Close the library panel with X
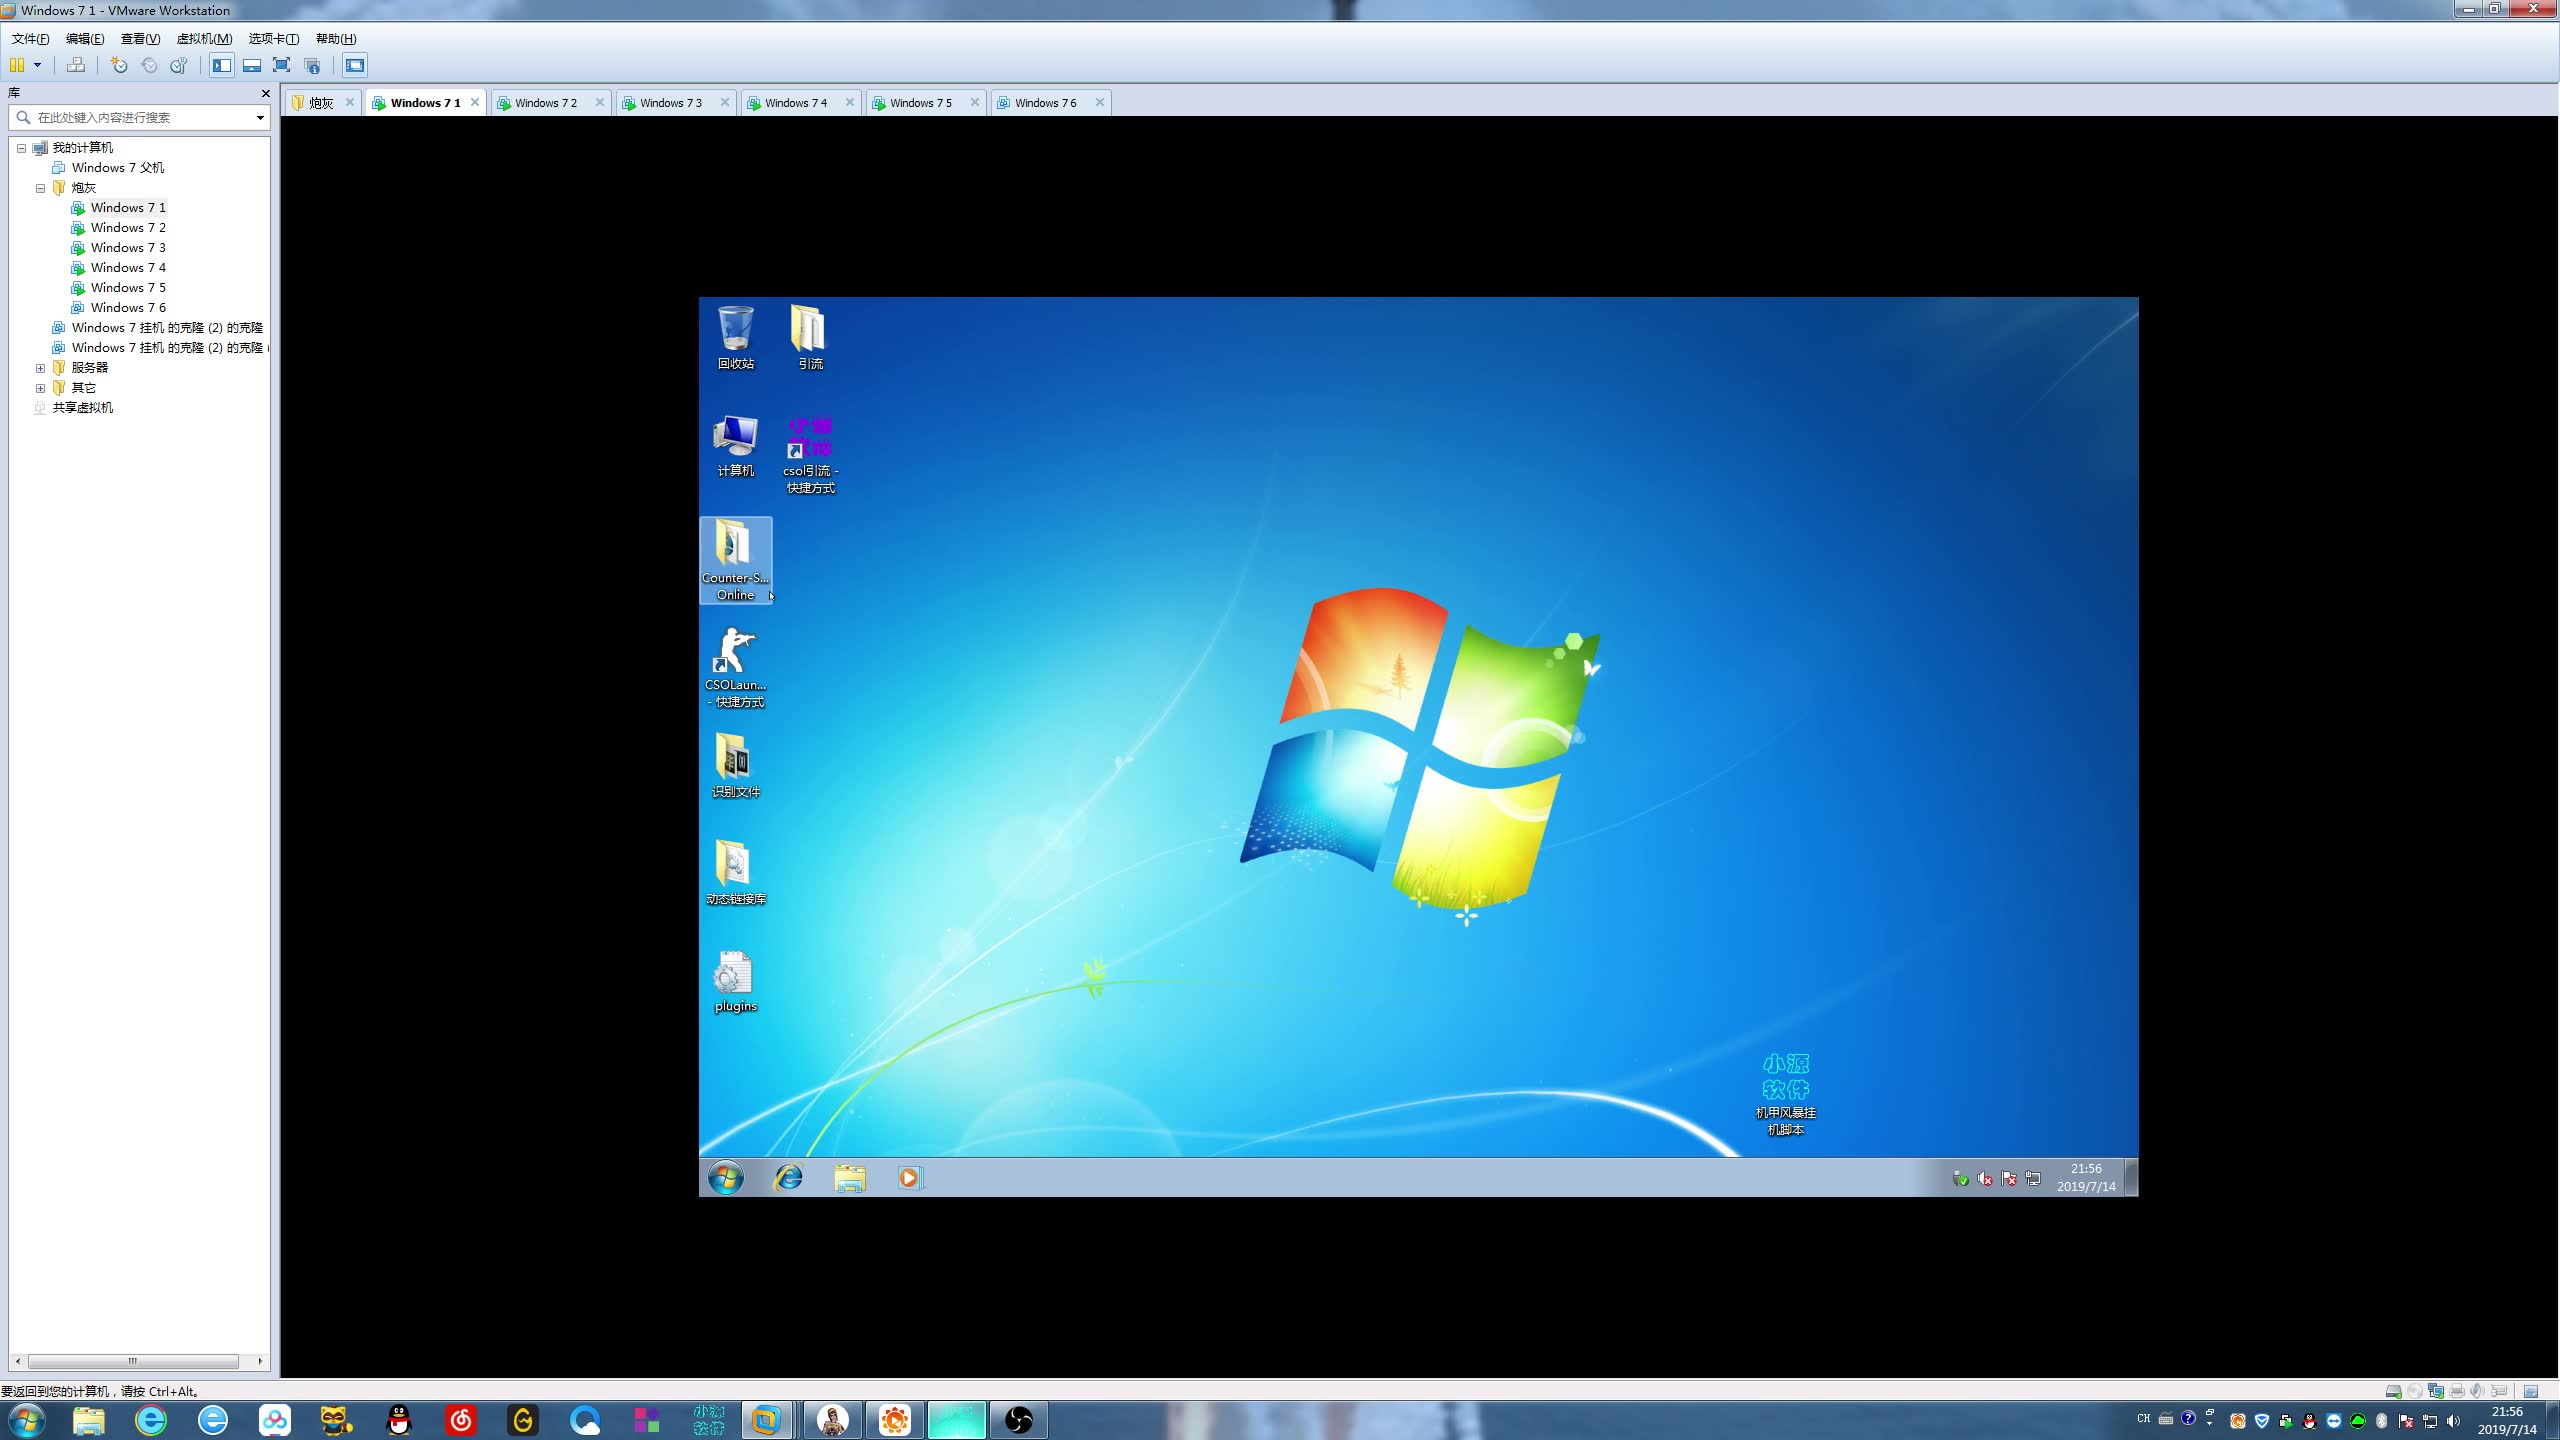The height and width of the screenshot is (1440, 2560). point(265,93)
